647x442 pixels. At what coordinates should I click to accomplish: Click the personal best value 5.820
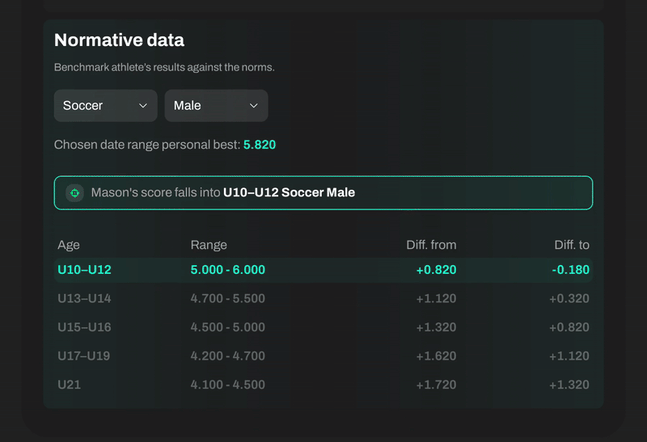pos(259,145)
